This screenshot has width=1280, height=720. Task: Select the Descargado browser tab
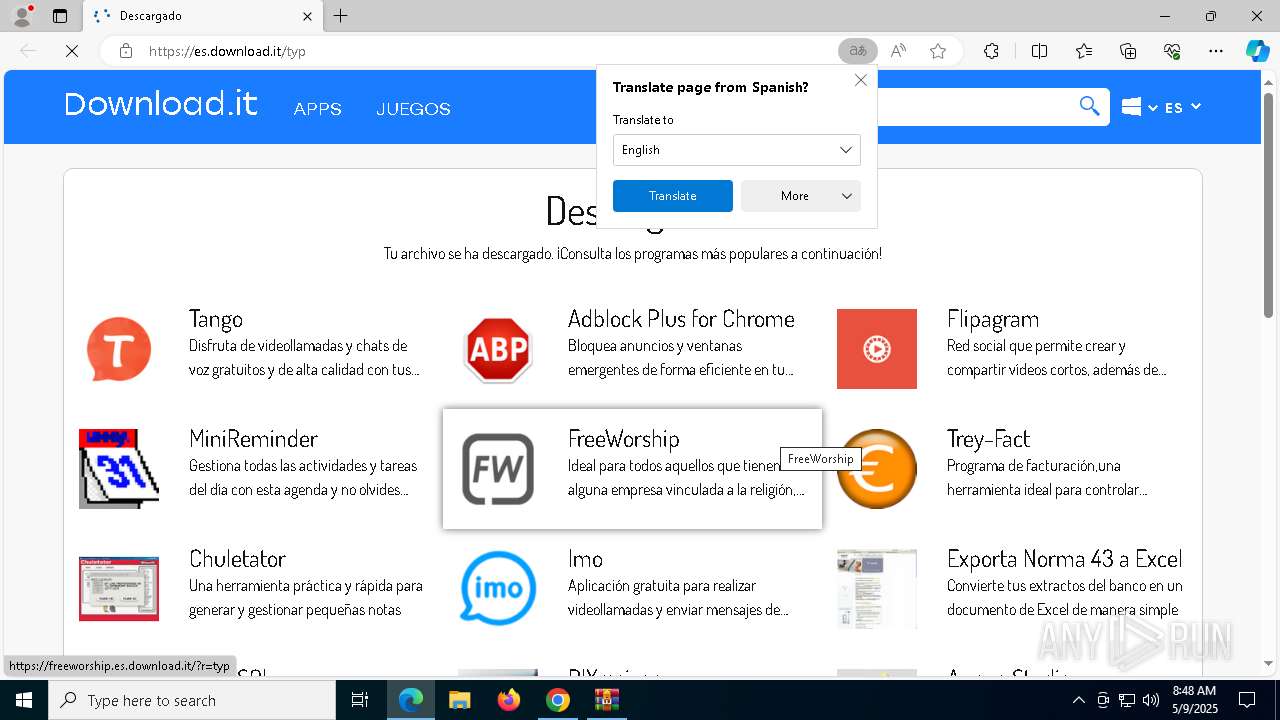(202, 16)
